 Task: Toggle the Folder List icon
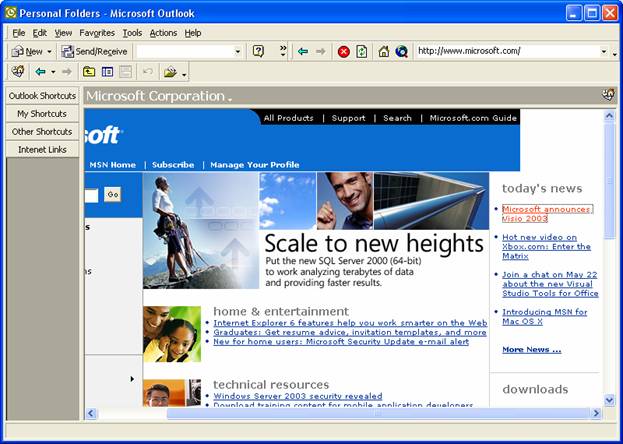(x=107, y=72)
